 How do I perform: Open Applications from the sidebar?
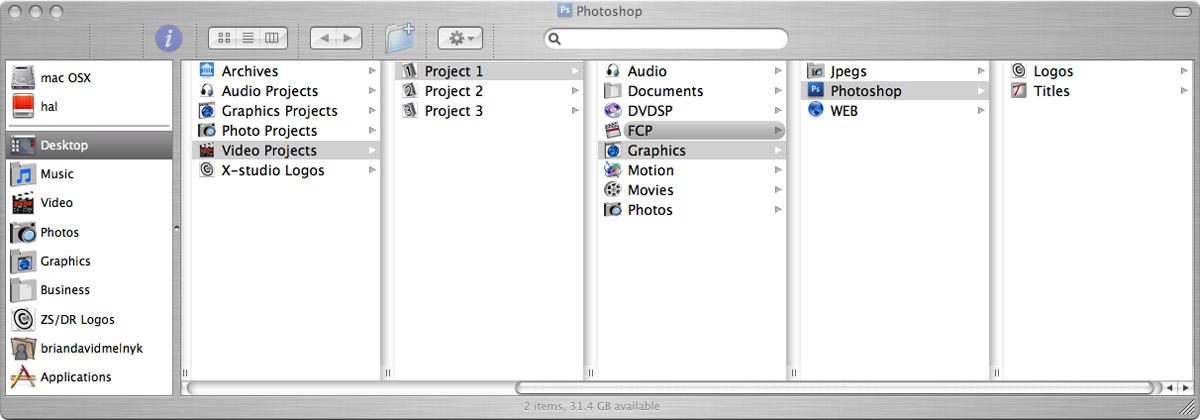75,377
